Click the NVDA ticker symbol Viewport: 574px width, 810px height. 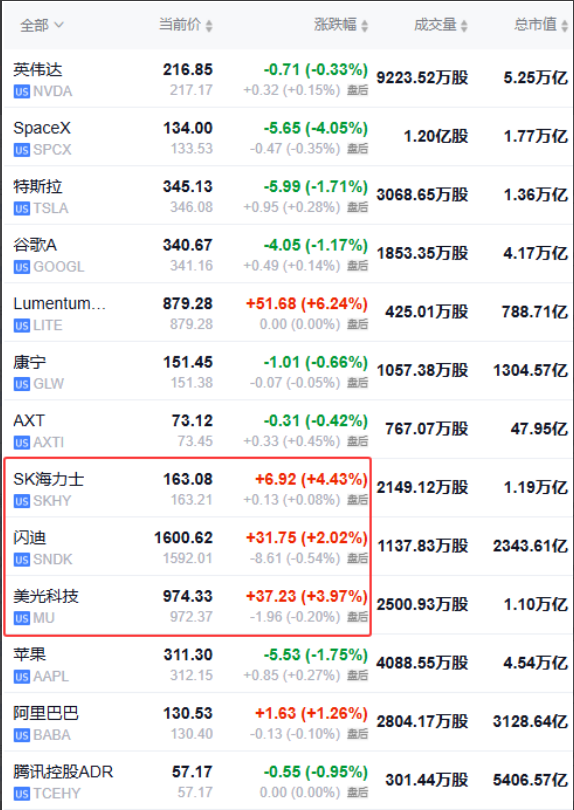tap(53, 92)
